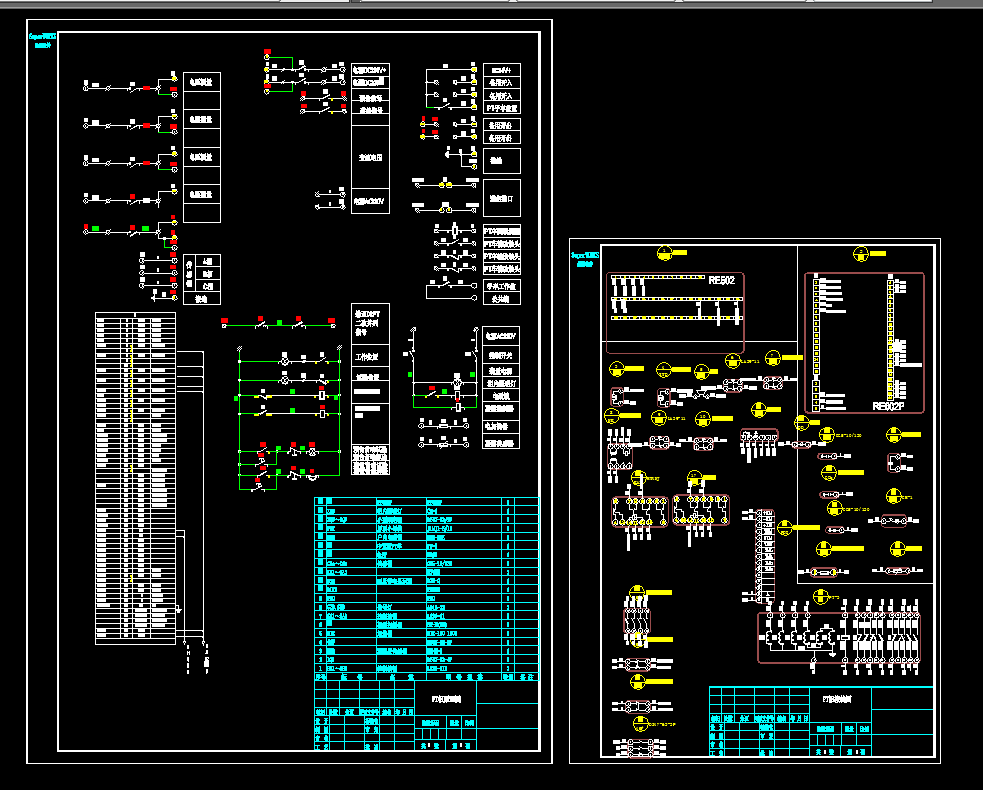
Task: Pick the yellow item balloon above the RE602P module
Action: click(861, 254)
